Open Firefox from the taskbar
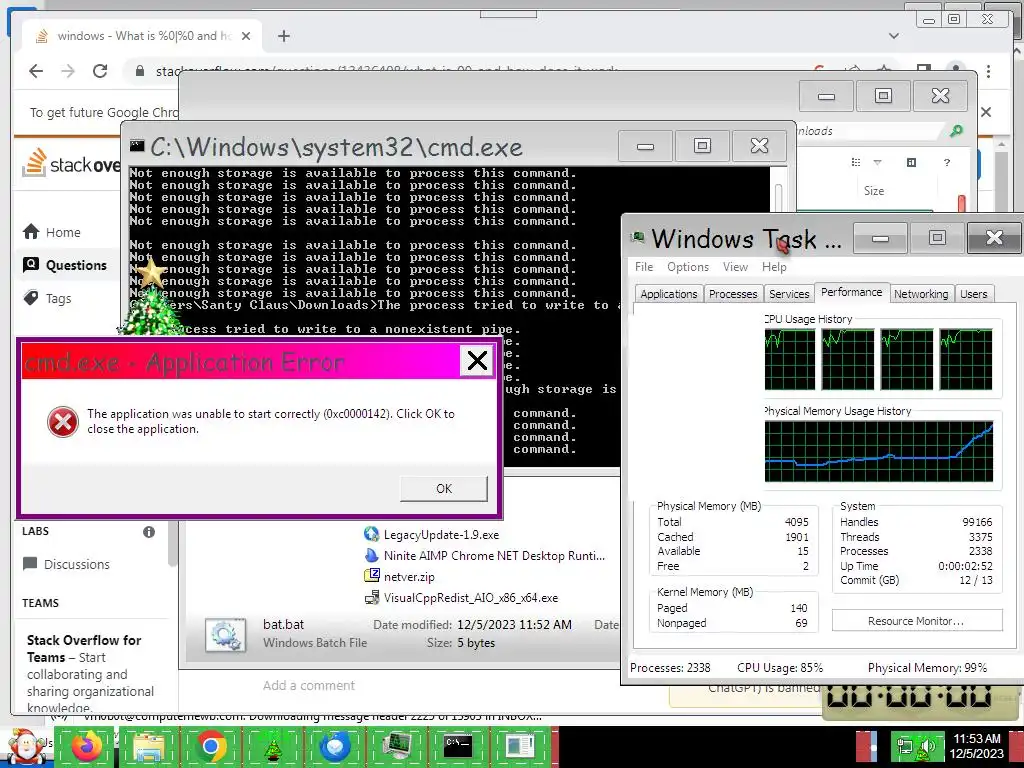Screen dimensions: 1024x768 pyautogui.click(x=86, y=747)
